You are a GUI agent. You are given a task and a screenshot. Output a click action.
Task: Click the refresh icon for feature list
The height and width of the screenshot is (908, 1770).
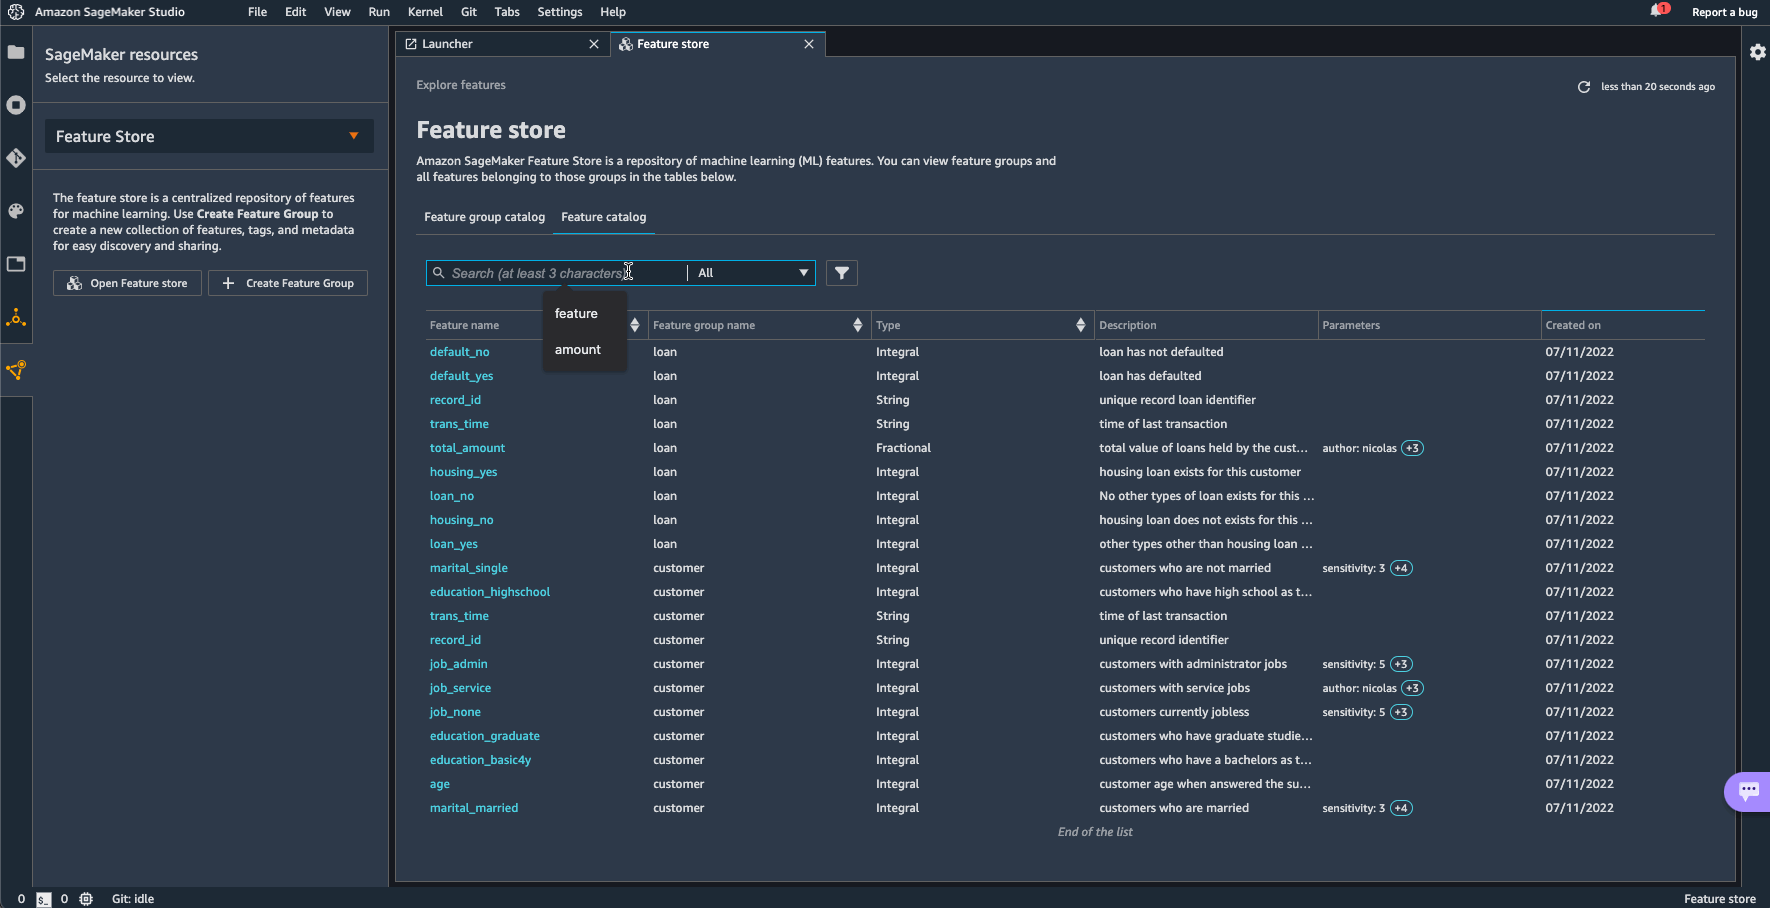pos(1584,87)
